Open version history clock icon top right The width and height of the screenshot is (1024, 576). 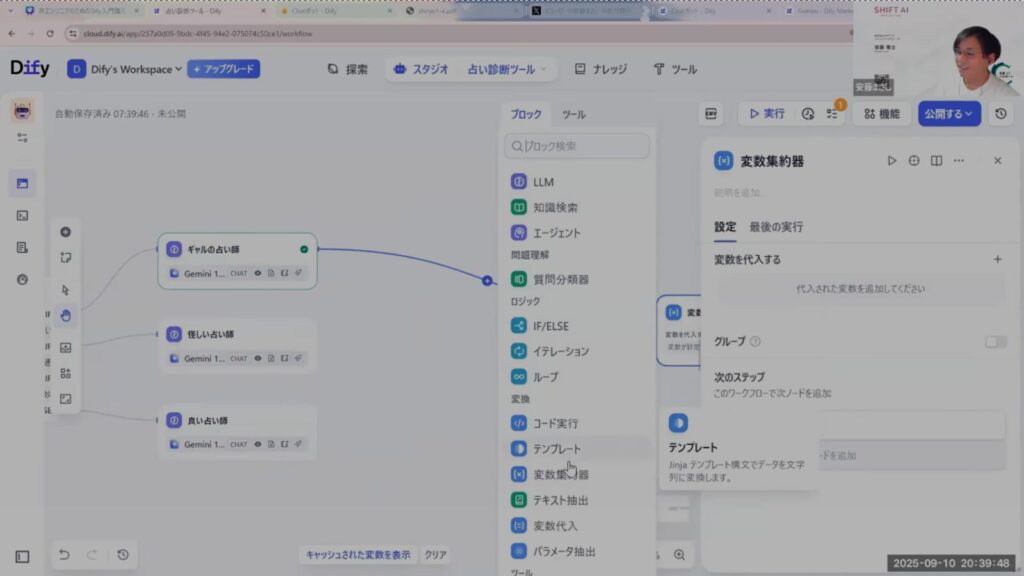(1001, 114)
